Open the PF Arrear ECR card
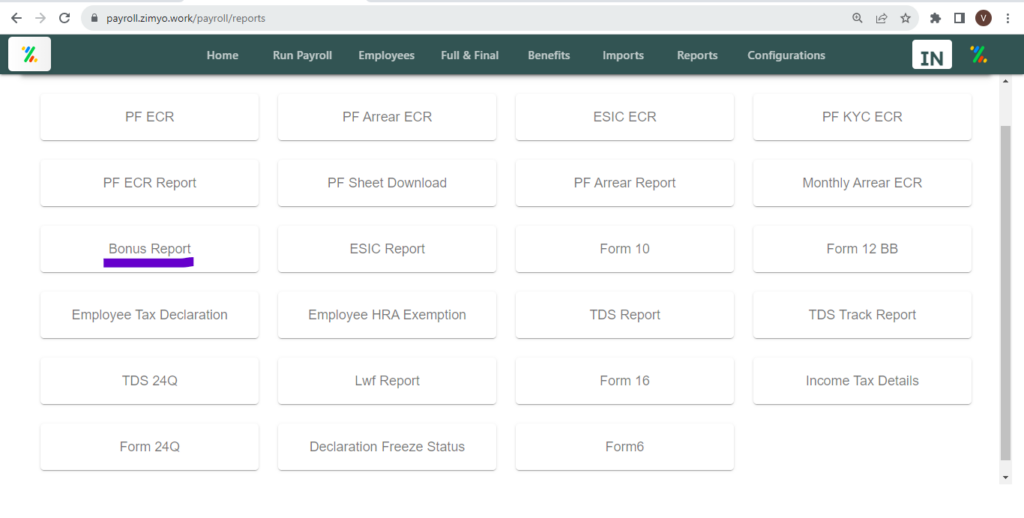Image resolution: width=1024 pixels, height=518 pixels. pyautogui.click(x=387, y=117)
